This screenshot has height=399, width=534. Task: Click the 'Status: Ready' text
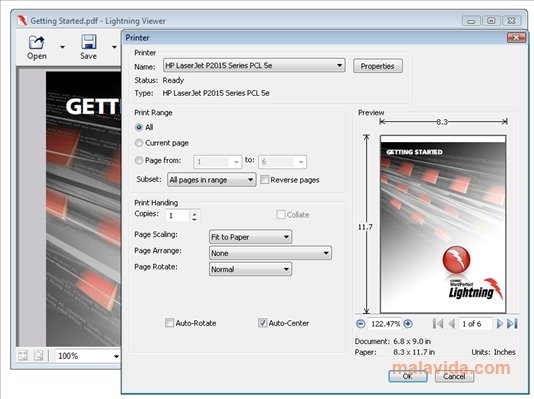[159, 80]
